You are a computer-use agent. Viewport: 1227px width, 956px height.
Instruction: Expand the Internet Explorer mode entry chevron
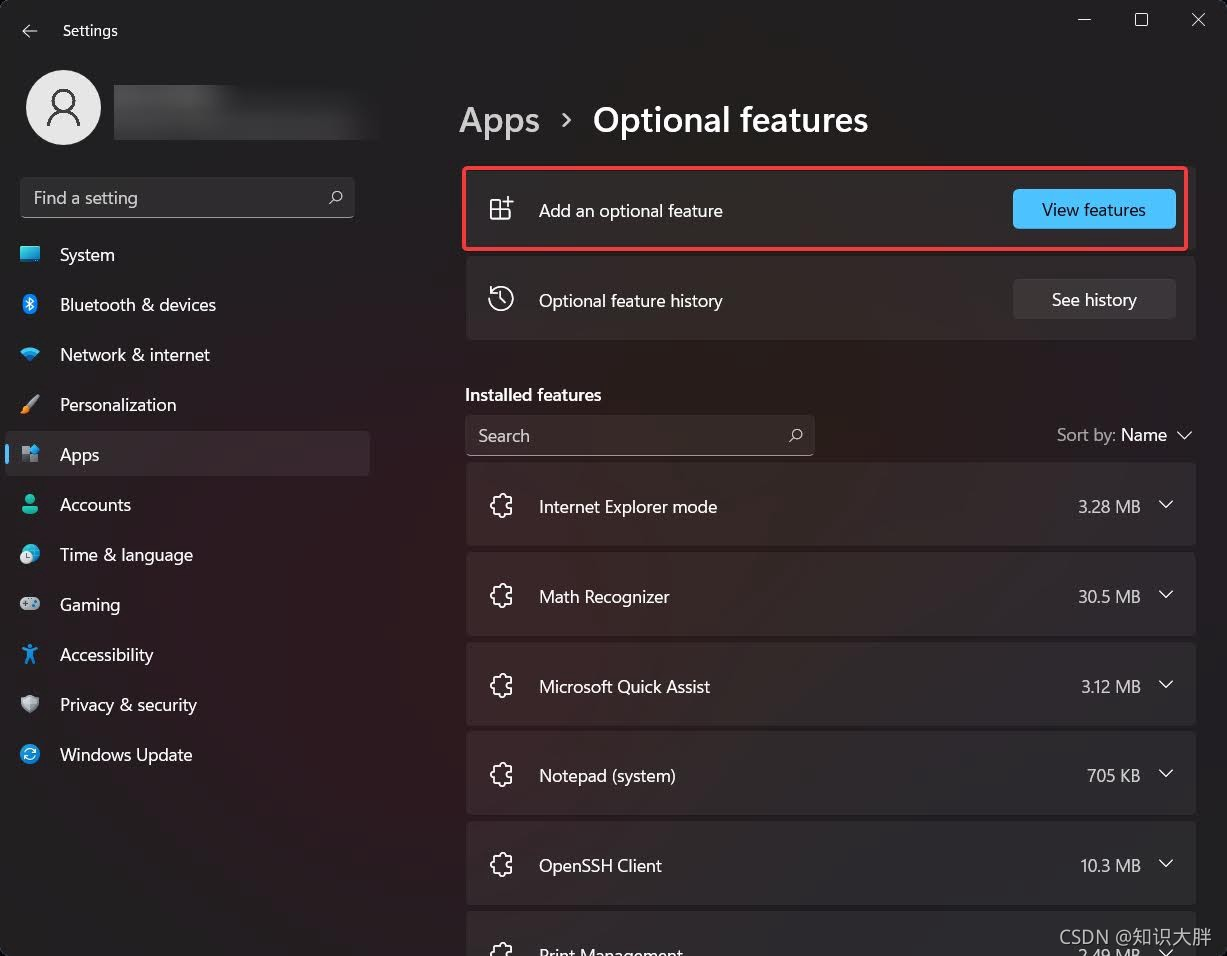1166,505
